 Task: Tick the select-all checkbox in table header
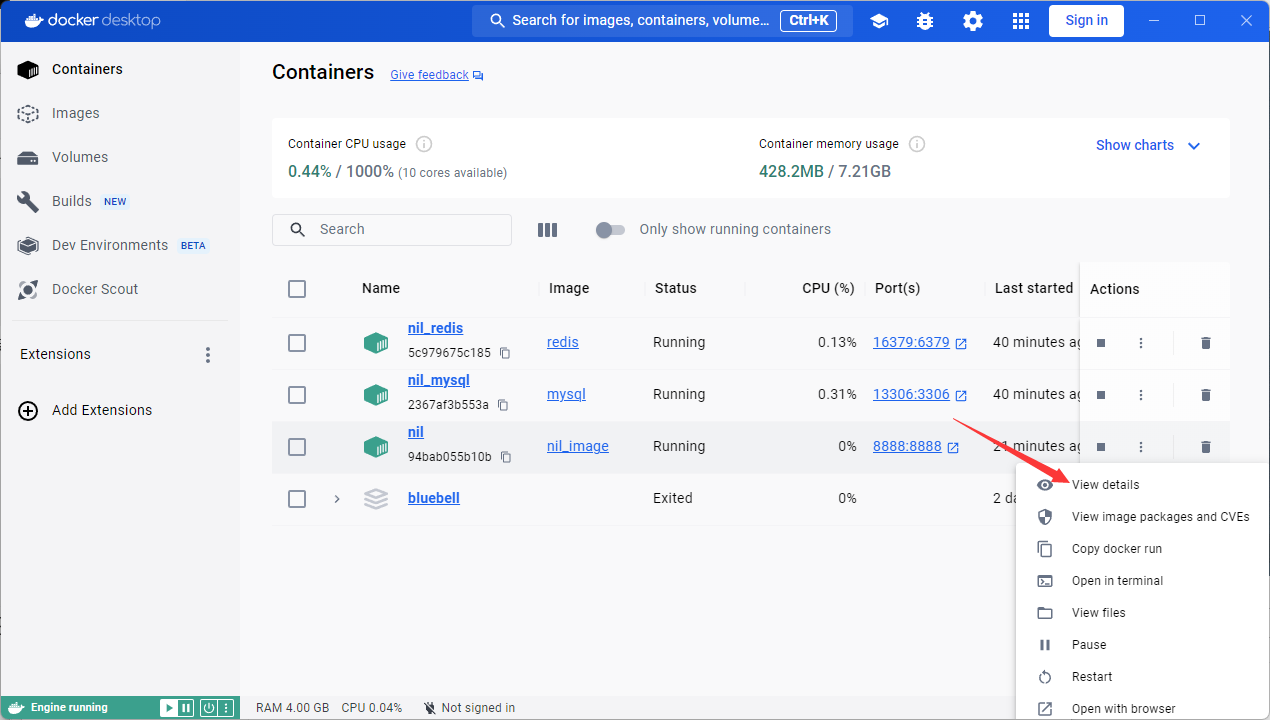pyautogui.click(x=297, y=289)
